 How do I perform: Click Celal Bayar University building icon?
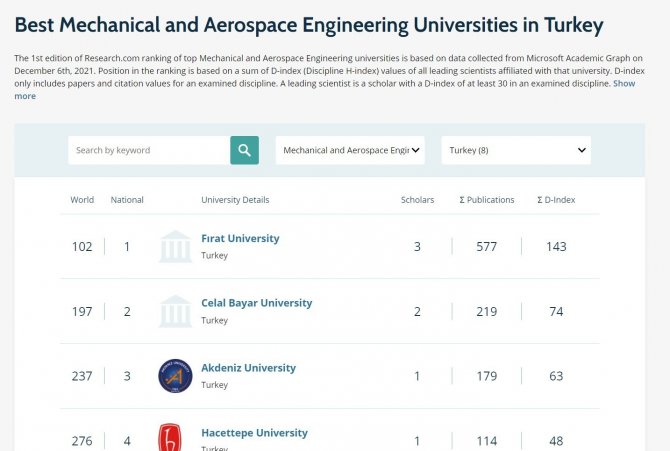175,311
